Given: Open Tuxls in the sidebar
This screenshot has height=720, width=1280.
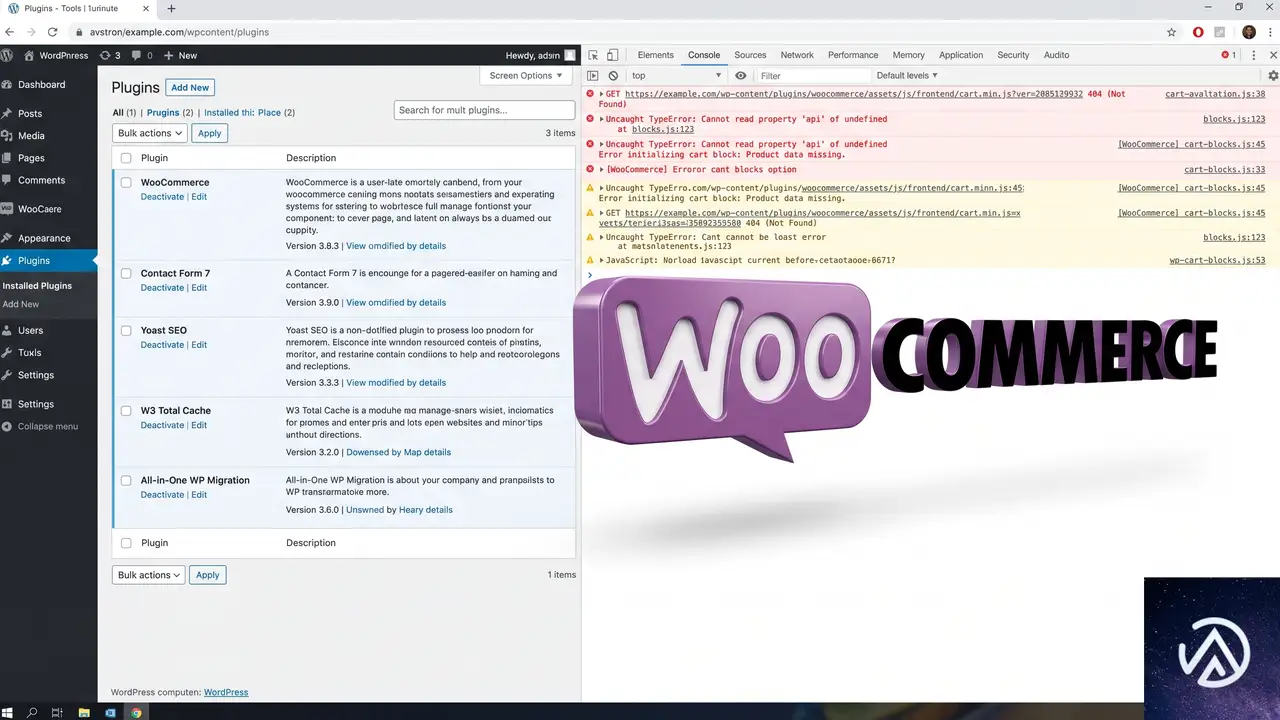Looking at the screenshot, I should 29,353.
